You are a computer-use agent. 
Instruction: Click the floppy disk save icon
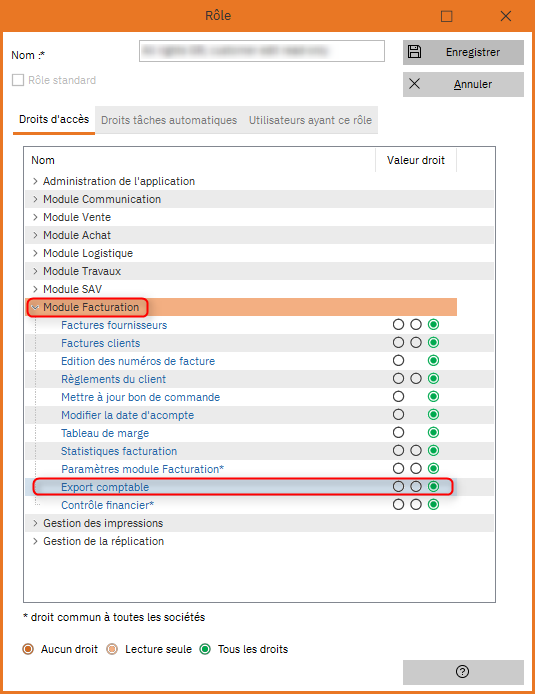pyautogui.click(x=414, y=52)
